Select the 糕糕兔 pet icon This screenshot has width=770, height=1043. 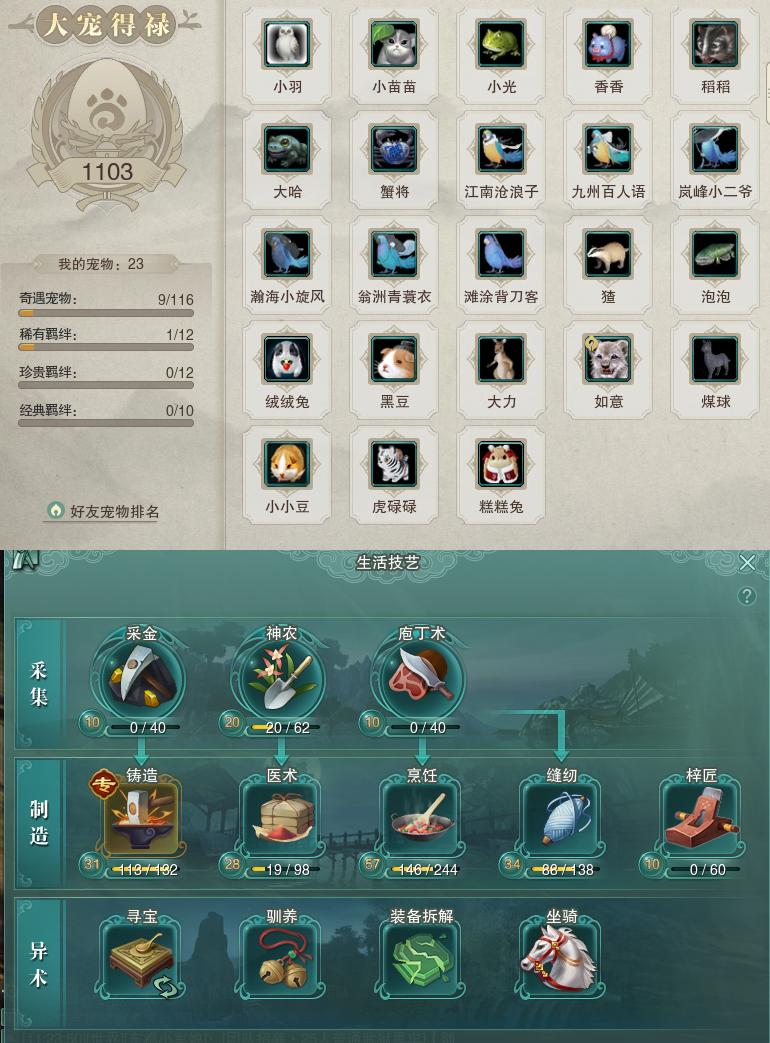501,464
